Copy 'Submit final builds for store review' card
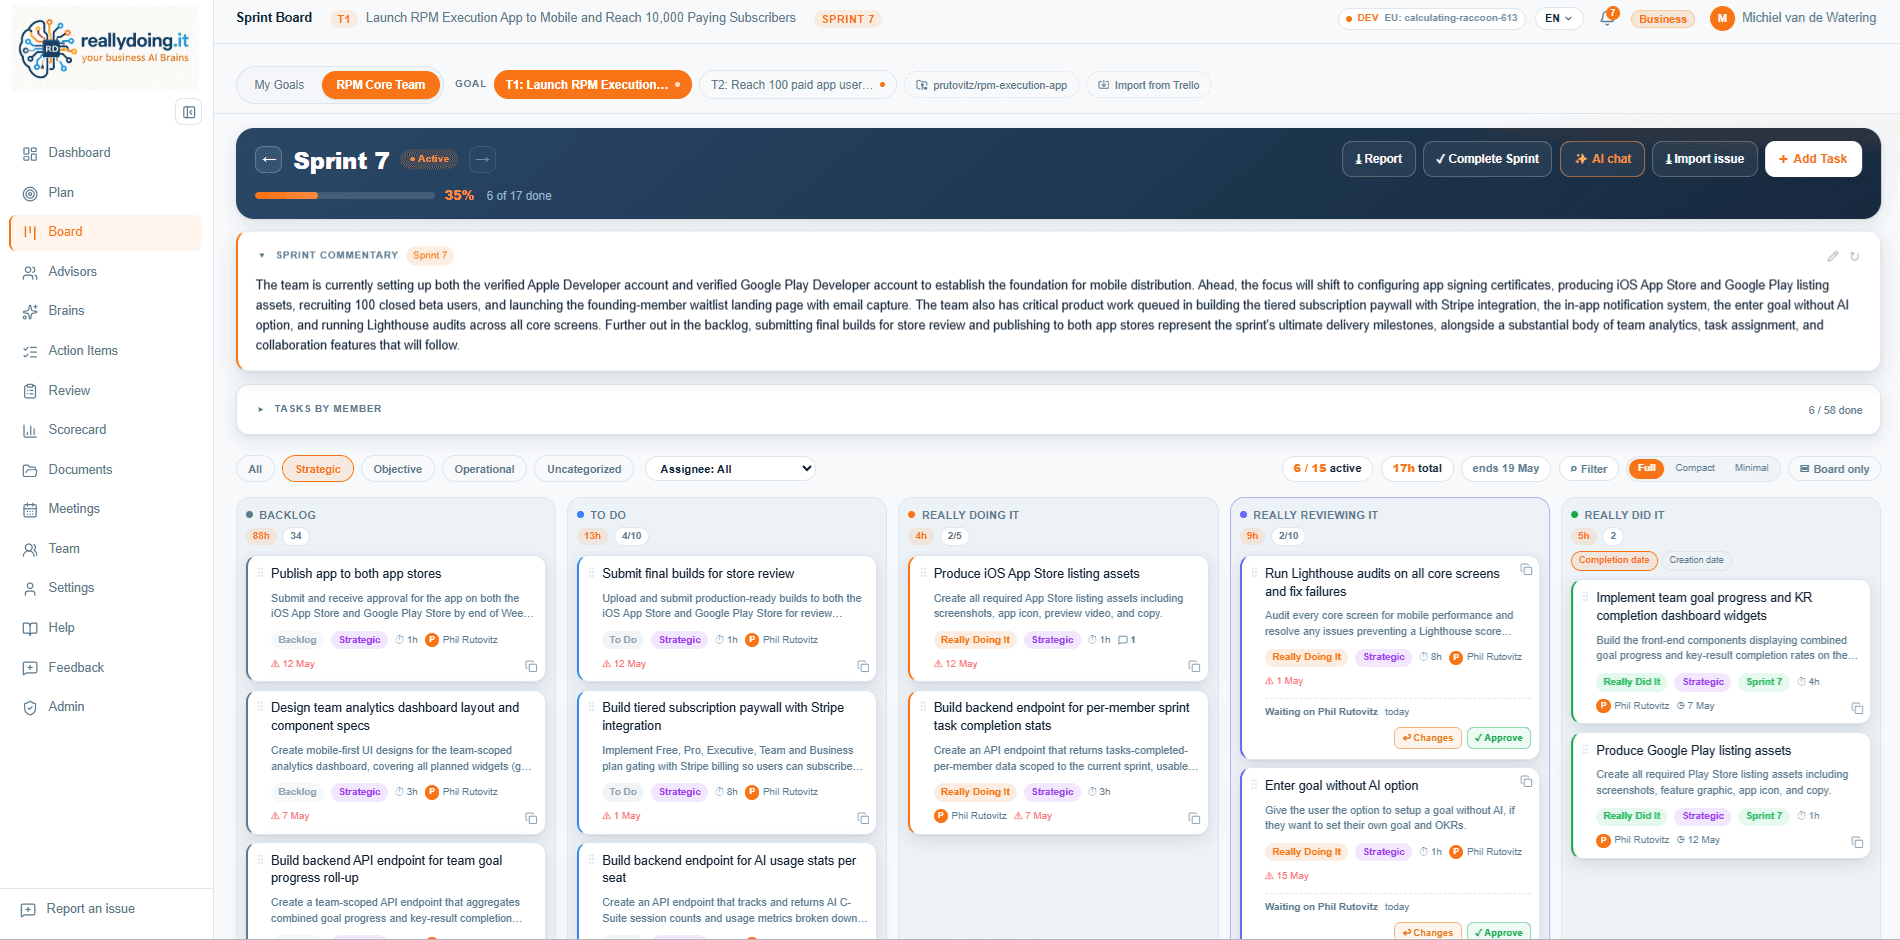 (863, 666)
